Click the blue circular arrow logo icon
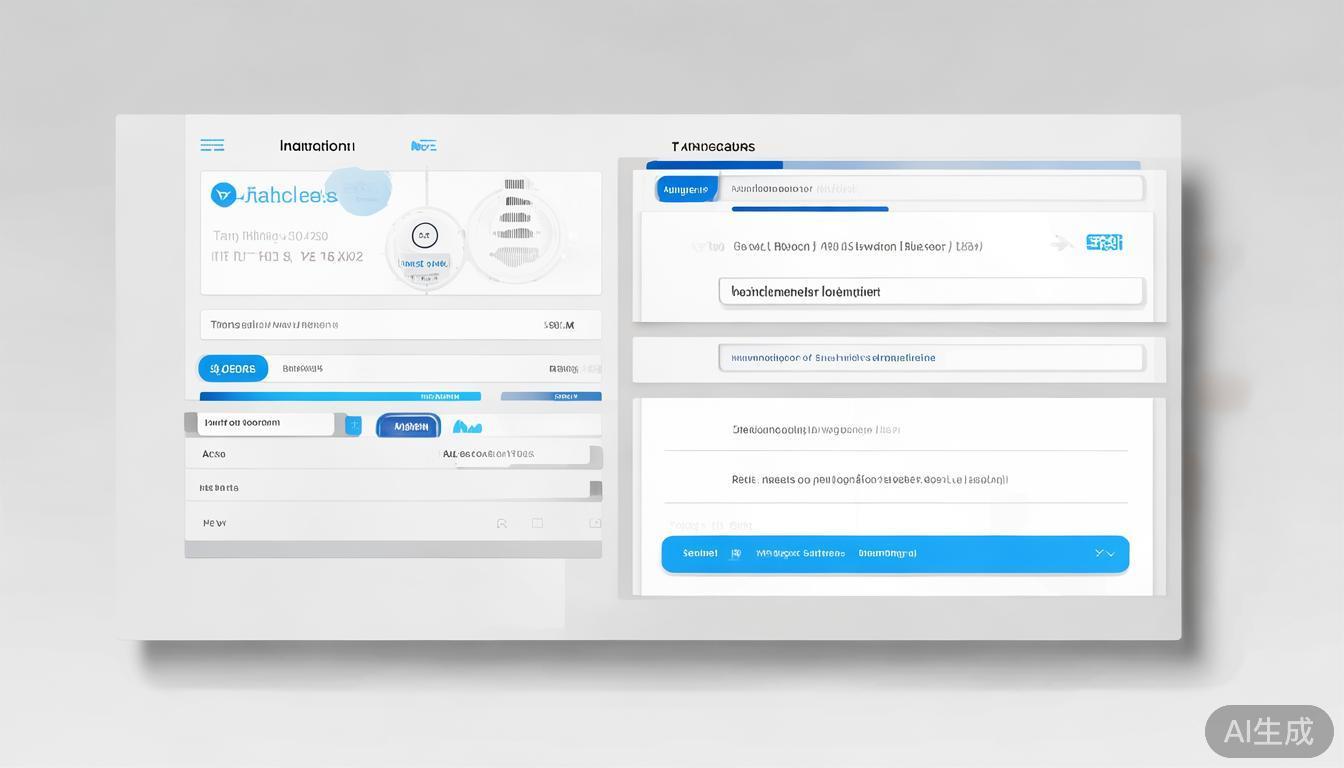 (x=223, y=195)
